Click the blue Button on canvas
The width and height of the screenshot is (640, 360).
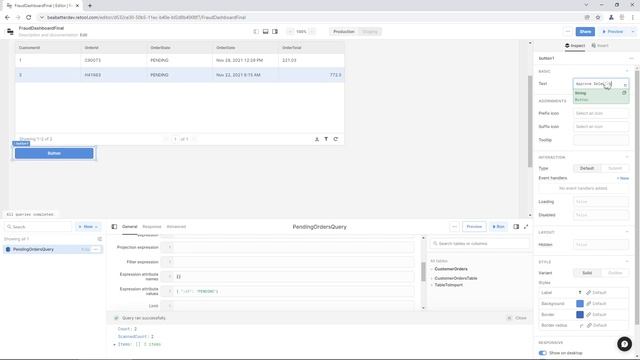(x=54, y=153)
